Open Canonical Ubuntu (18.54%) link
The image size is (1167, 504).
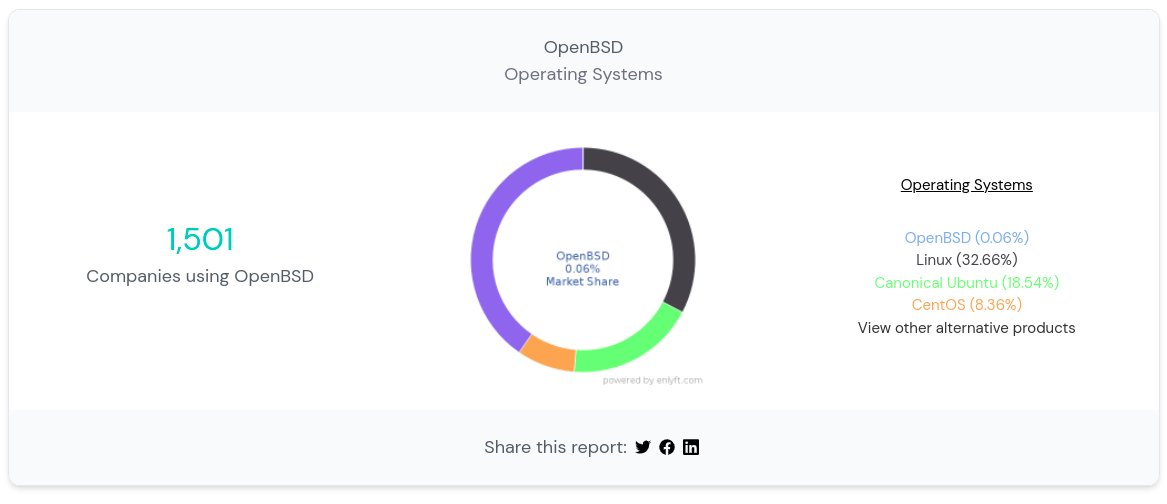click(966, 282)
